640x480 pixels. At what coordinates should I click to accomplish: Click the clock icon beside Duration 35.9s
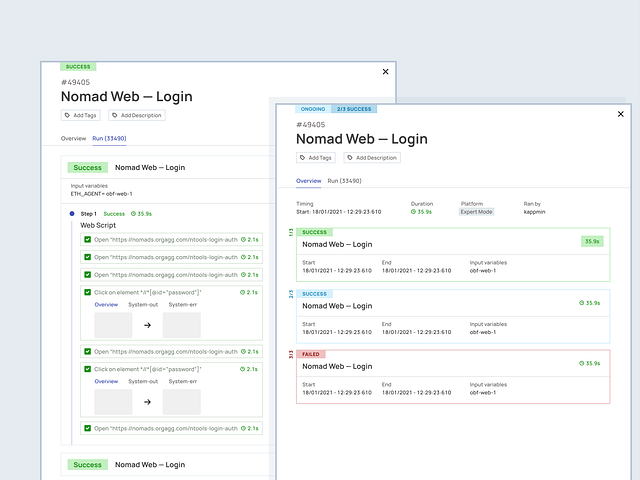pos(414,212)
